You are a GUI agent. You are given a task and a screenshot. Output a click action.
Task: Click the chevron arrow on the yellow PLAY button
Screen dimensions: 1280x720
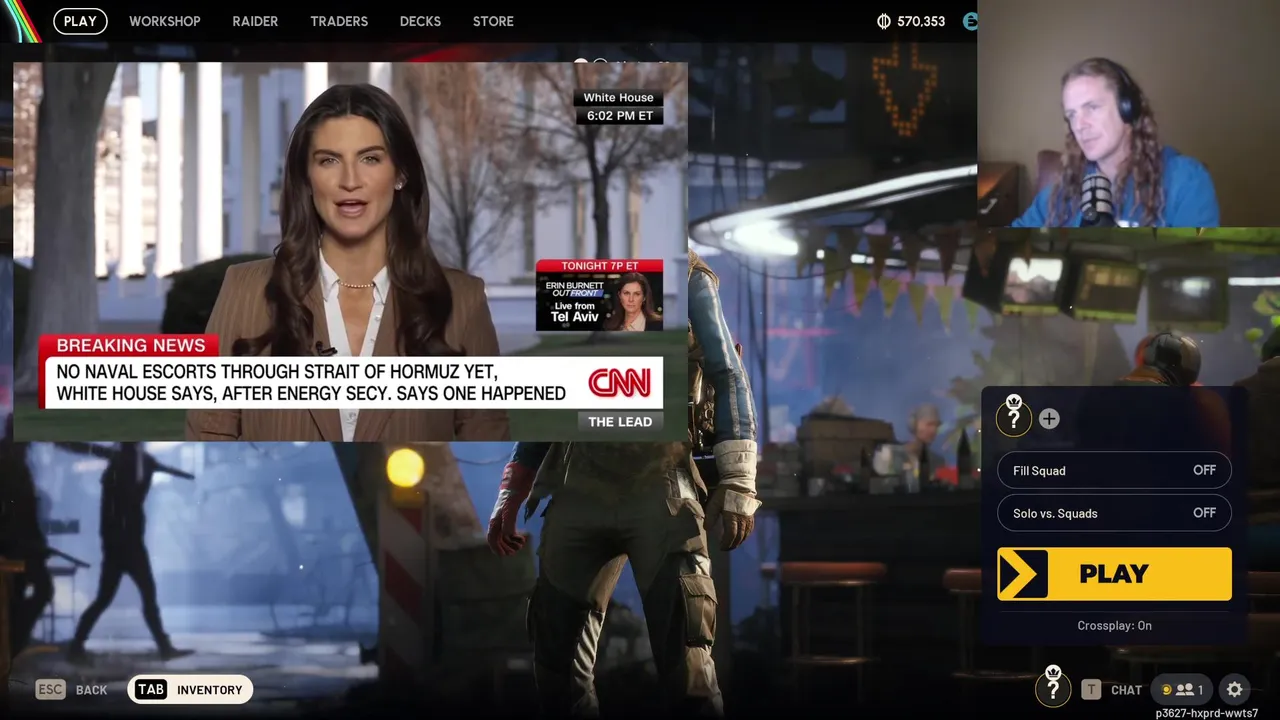[1022, 574]
